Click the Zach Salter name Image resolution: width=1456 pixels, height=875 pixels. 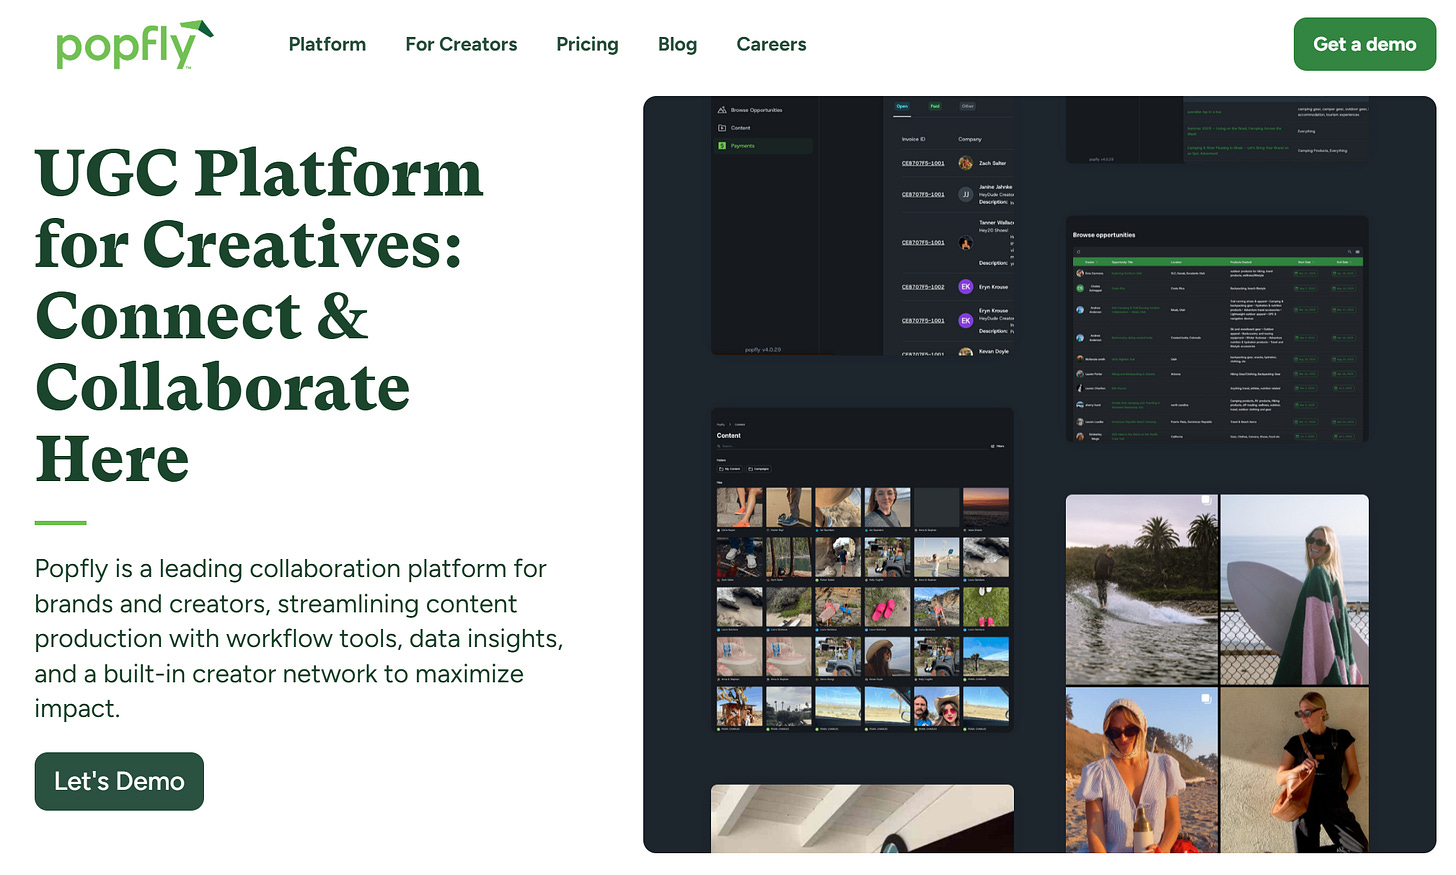(x=992, y=163)
